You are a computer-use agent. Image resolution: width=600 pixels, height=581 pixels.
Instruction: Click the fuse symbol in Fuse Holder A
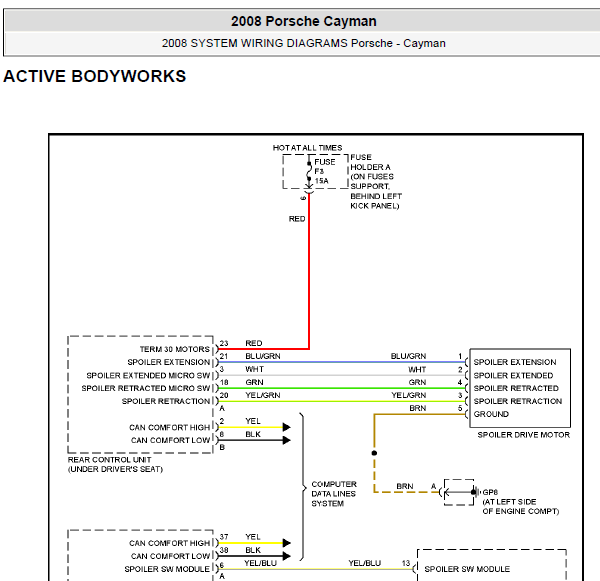[x=309, y=171]
